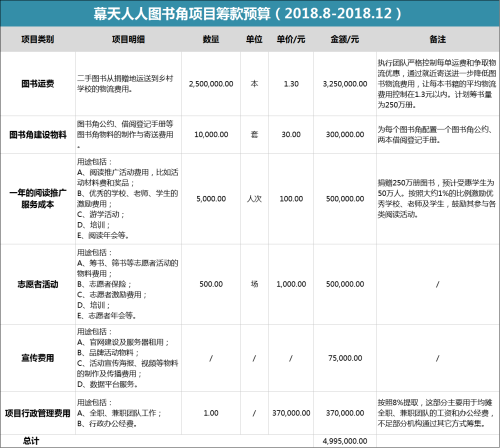This screenshot has width=500, height=448.
Task: Select the 项目类别 column header
Action: click(38, 39)
